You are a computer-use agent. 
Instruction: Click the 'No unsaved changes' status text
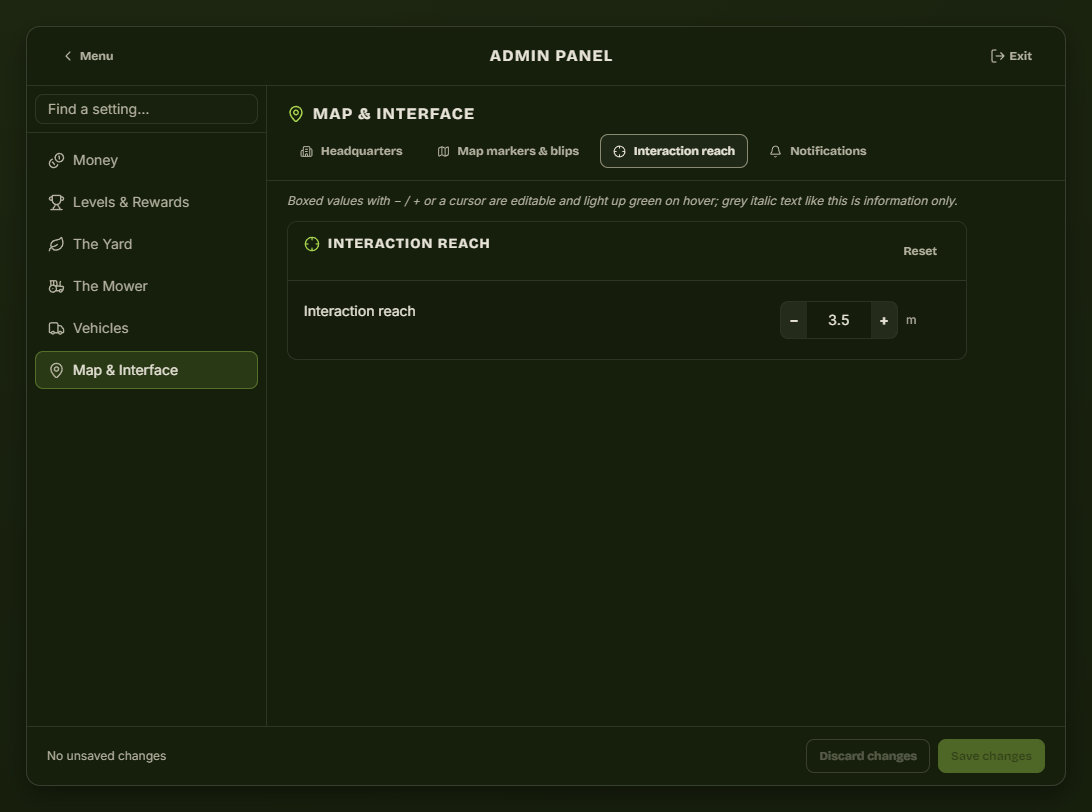107,756
